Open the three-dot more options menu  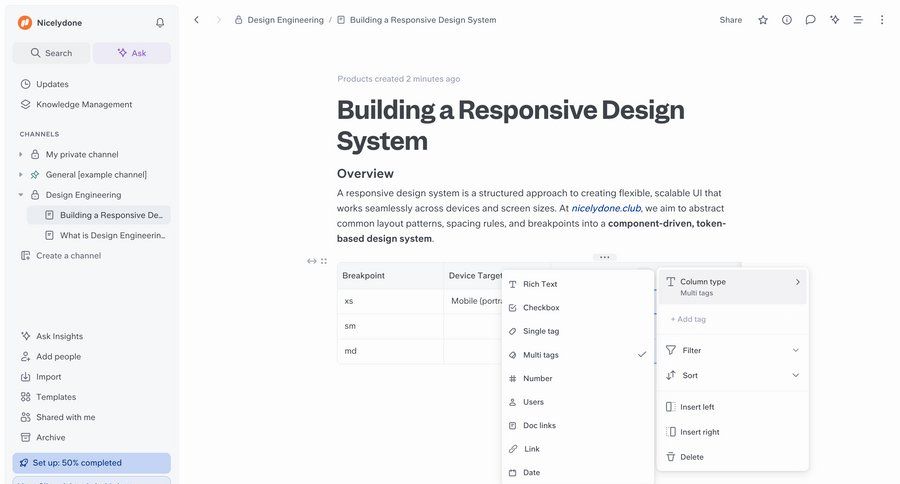point(881,20)
